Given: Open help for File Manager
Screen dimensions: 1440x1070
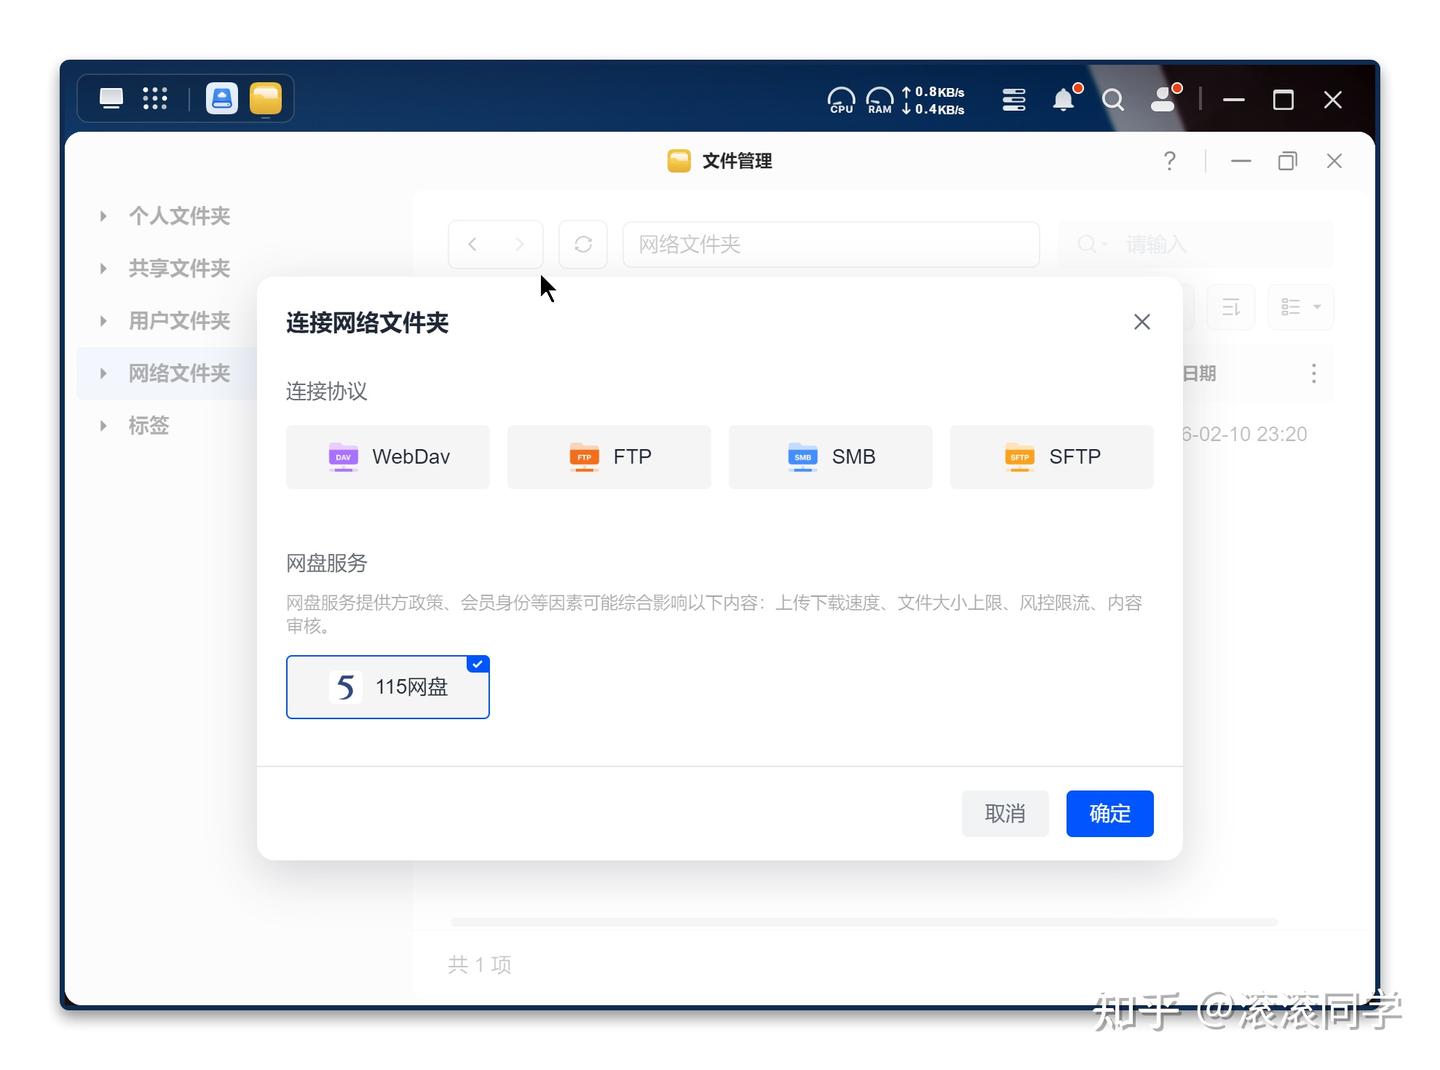Looking at the screenshot, I should click(1170, 161).
